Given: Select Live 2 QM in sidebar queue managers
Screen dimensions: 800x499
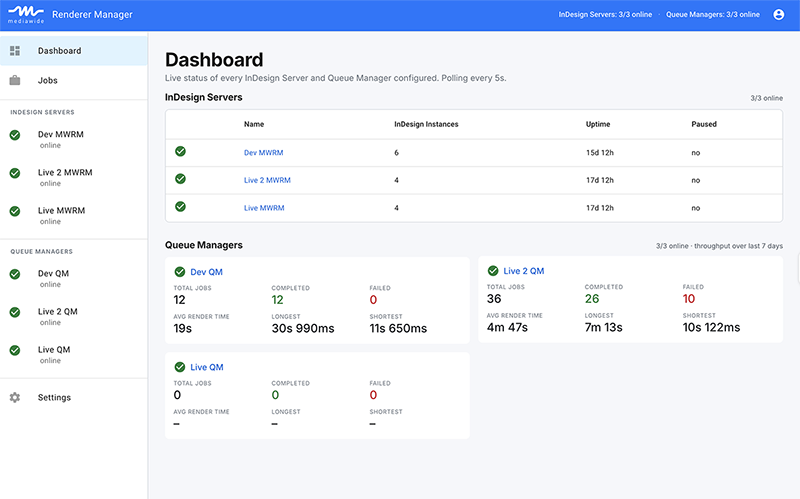Looking at the screenshot, I should click(x=73, y=316).
